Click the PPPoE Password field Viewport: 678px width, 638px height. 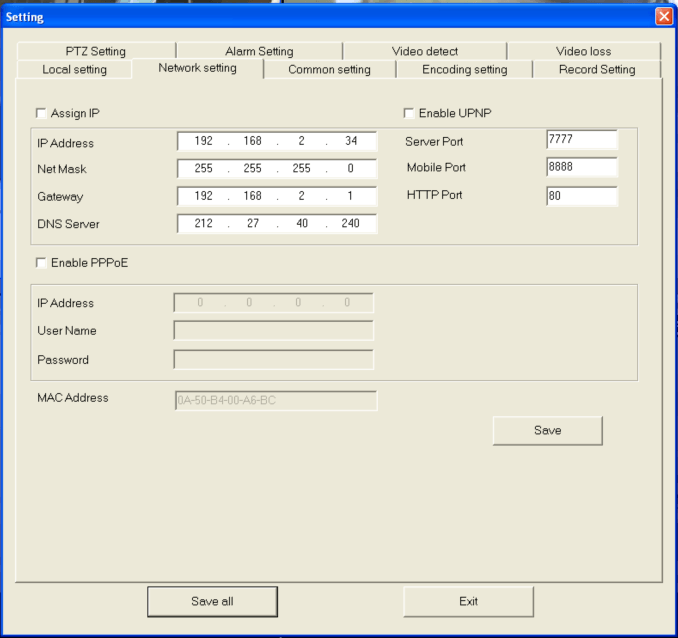pos(274,359)
